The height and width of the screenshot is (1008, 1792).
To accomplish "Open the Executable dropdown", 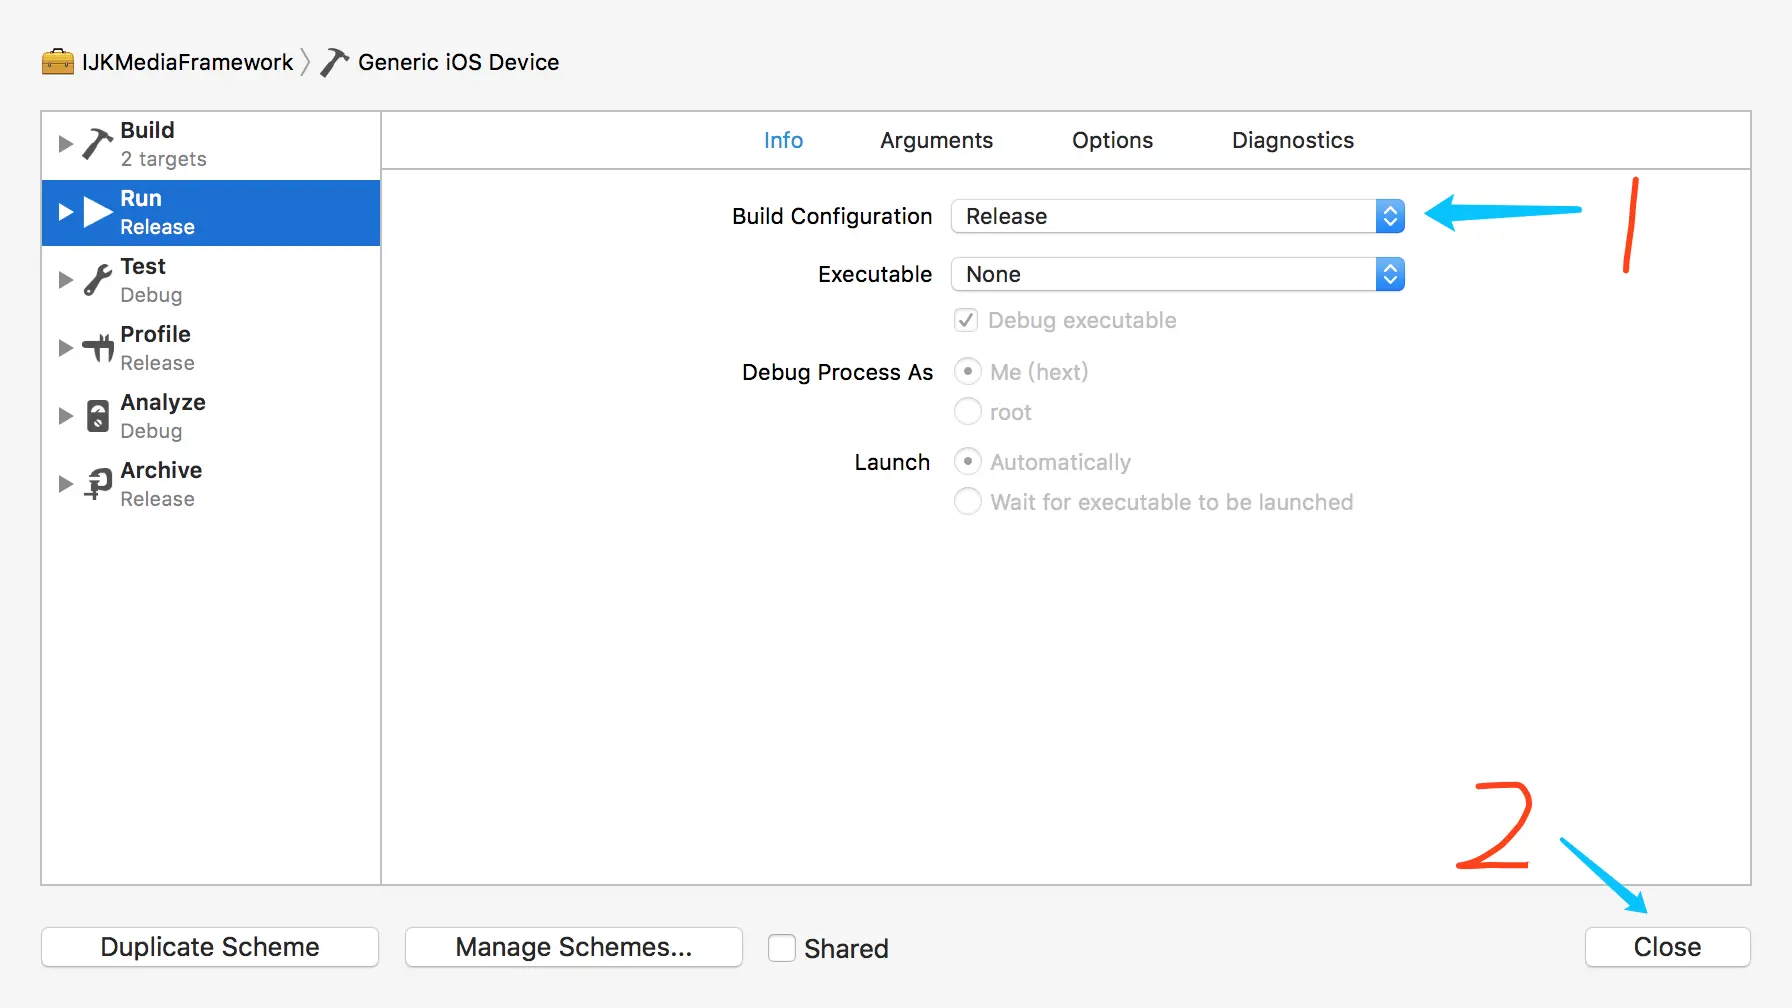I will coord(1177,274).
